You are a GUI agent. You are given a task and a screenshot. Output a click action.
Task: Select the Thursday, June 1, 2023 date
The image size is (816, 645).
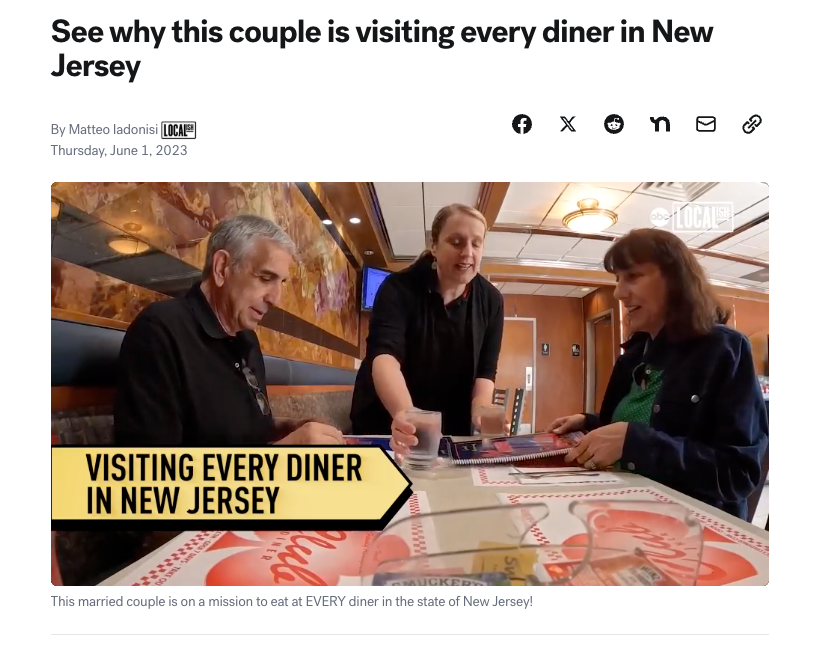[119, 150]
